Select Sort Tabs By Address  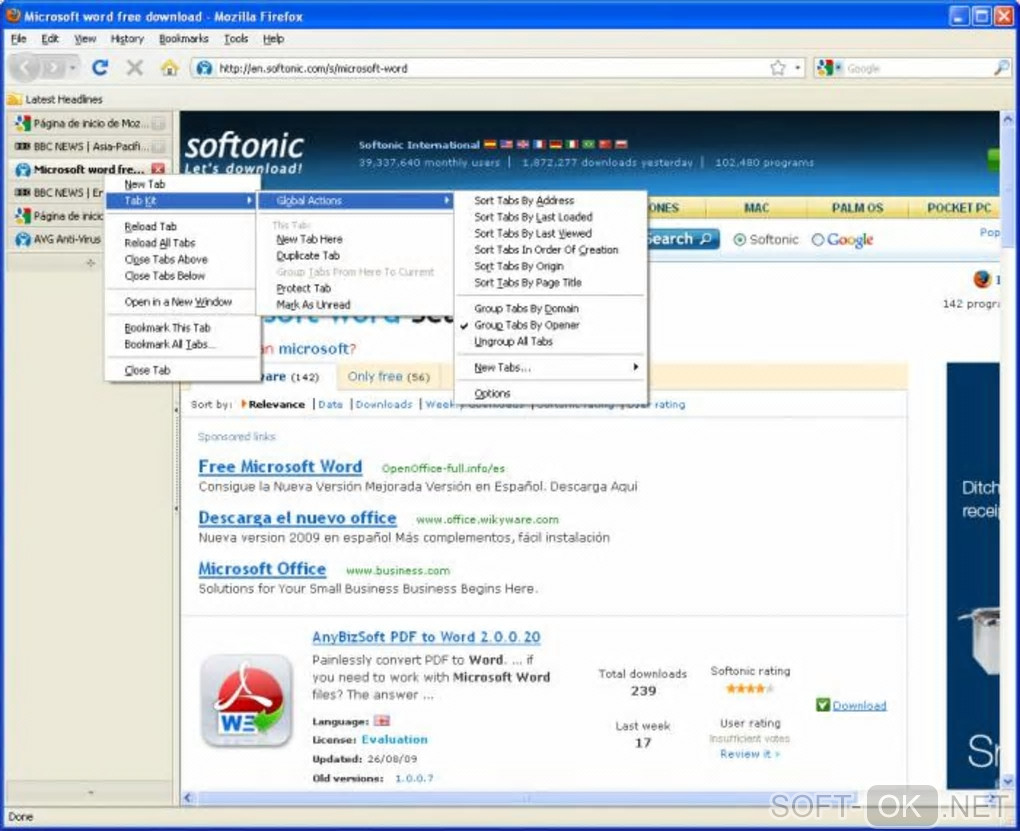[552, 200]
